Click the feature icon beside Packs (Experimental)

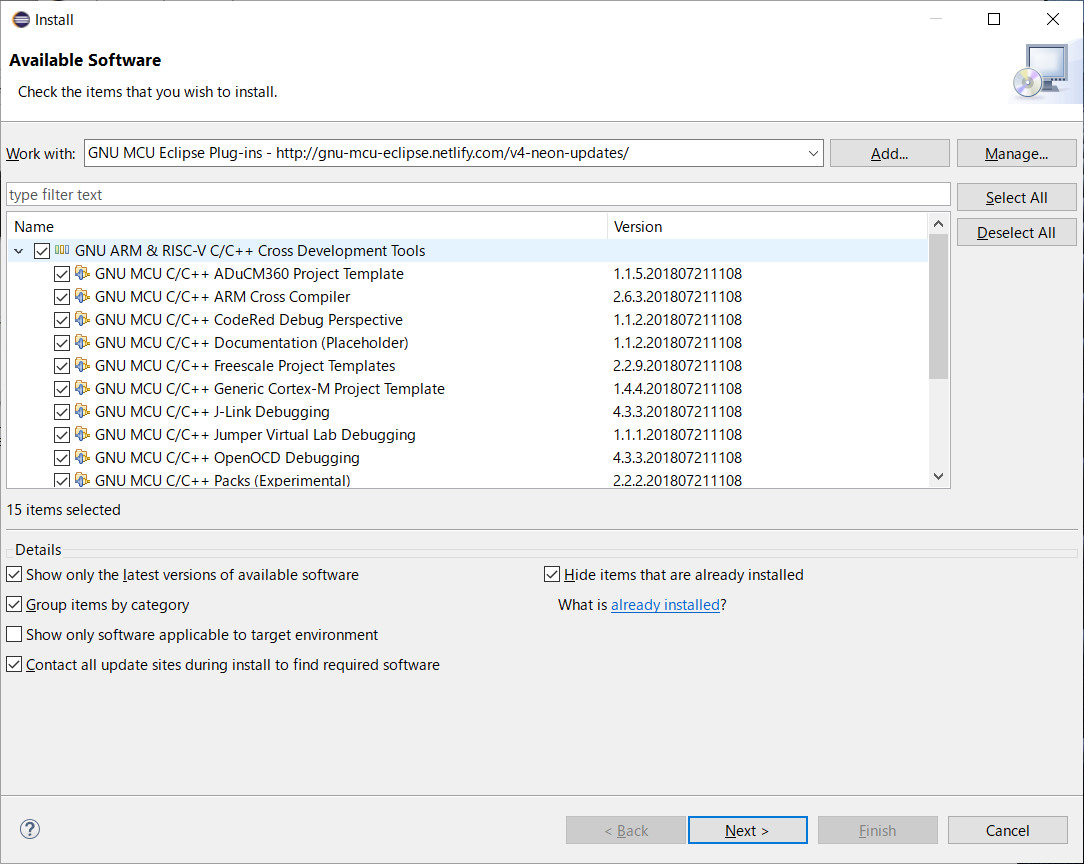(x=82, y=480)
